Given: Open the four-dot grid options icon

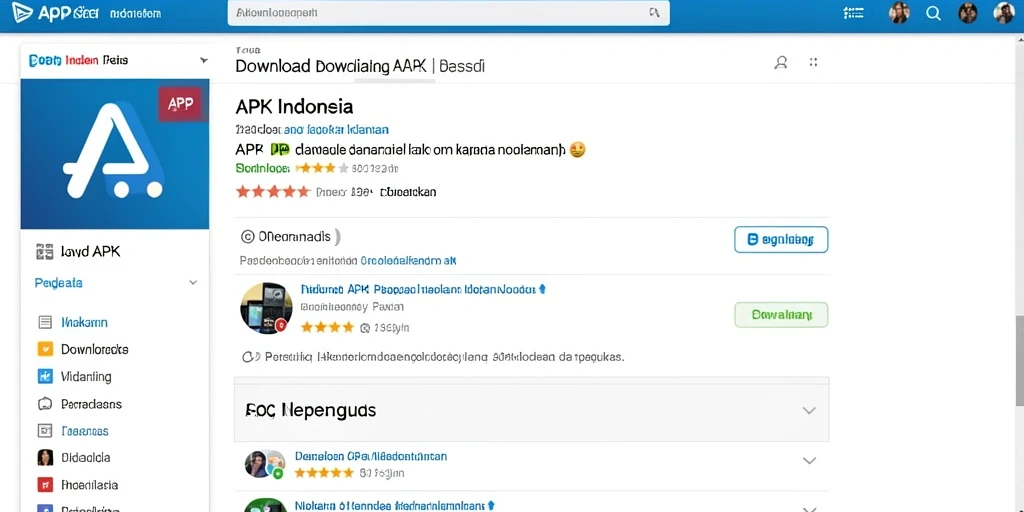Looking at the screenshot, I should pyautogui.click(x=814, y=62).
